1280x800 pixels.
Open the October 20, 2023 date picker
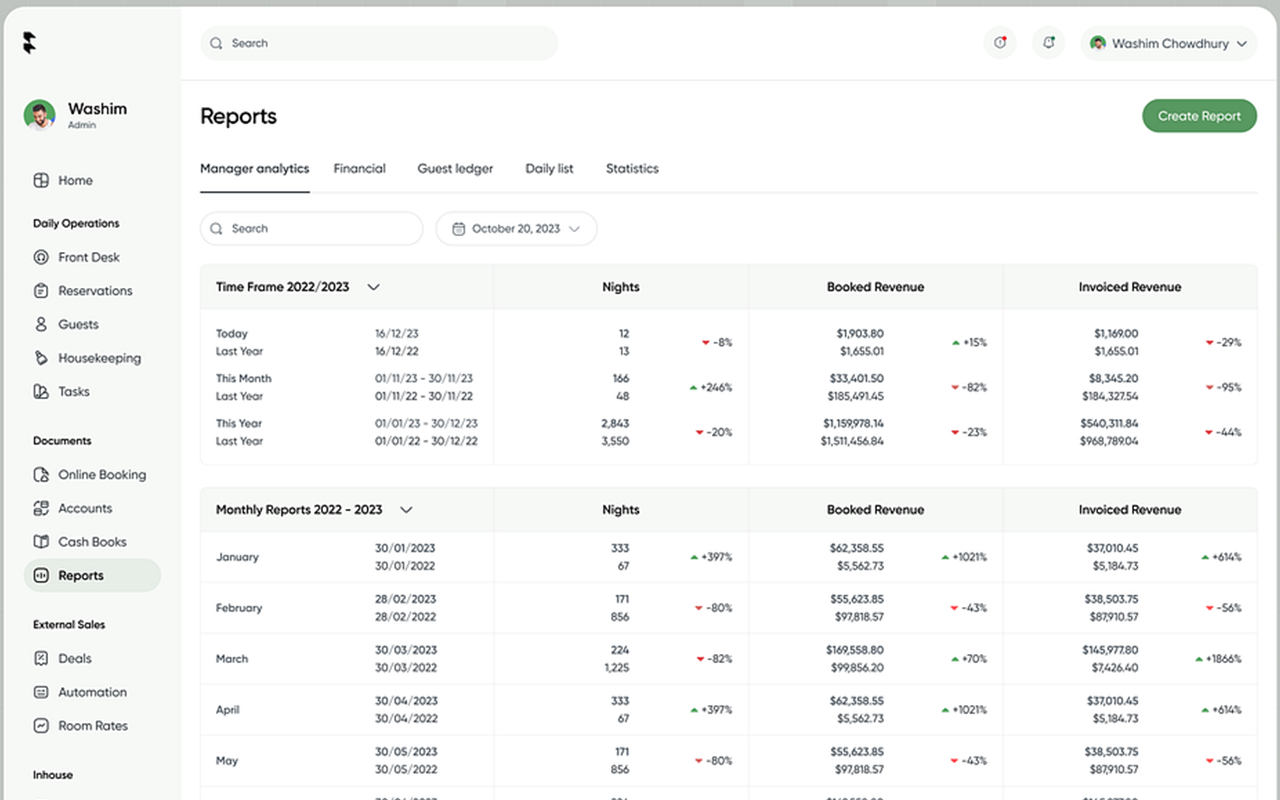(516, 228)
